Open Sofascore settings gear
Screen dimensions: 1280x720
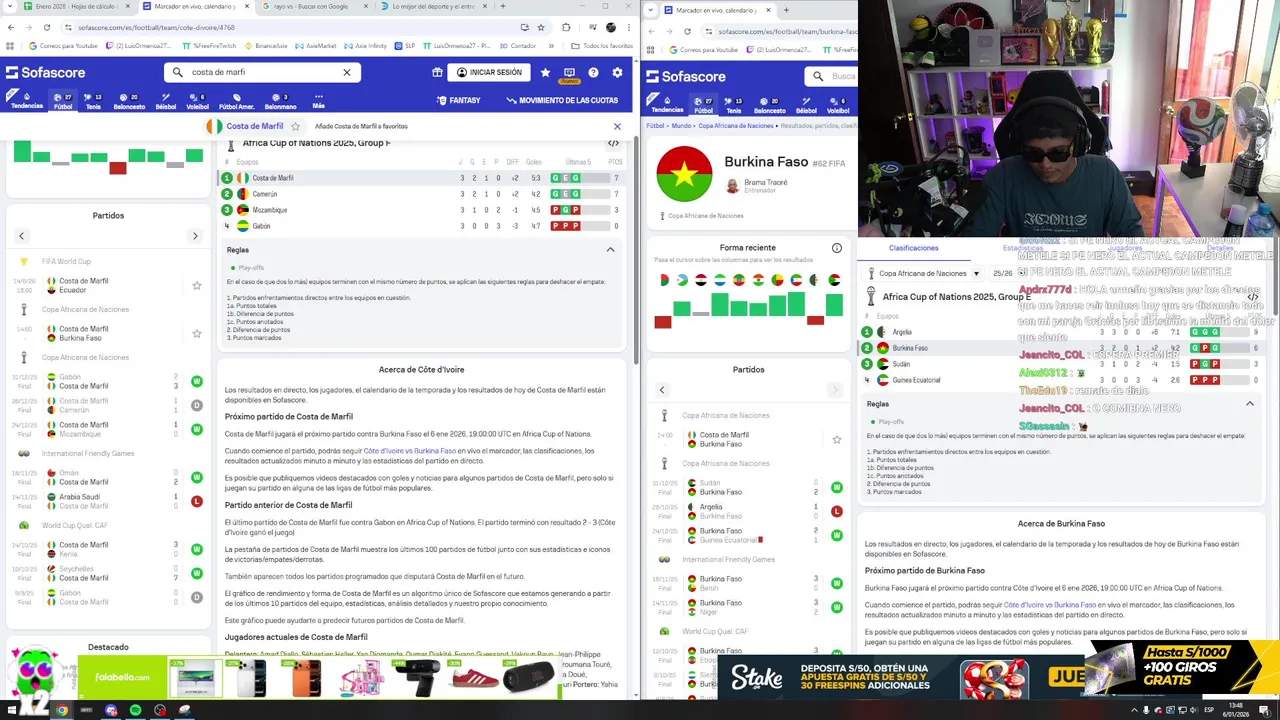617,72
